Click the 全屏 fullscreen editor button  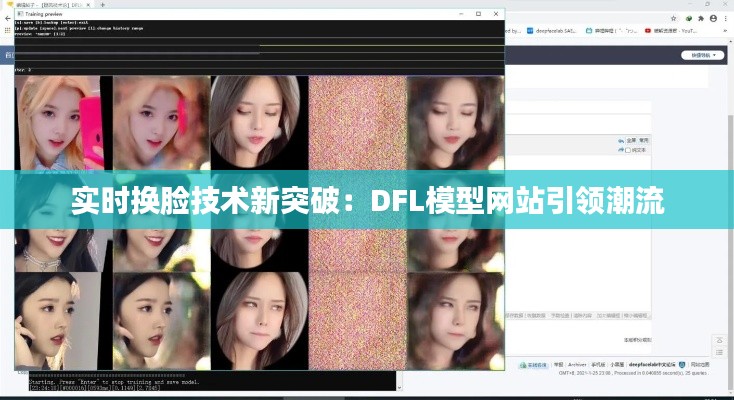coord(631,139)
